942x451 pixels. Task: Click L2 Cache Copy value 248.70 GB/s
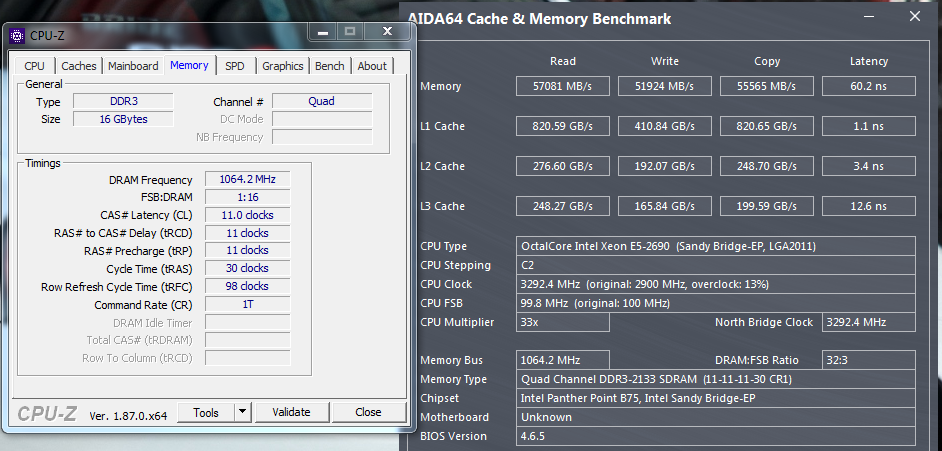click(x=767, y=166)
